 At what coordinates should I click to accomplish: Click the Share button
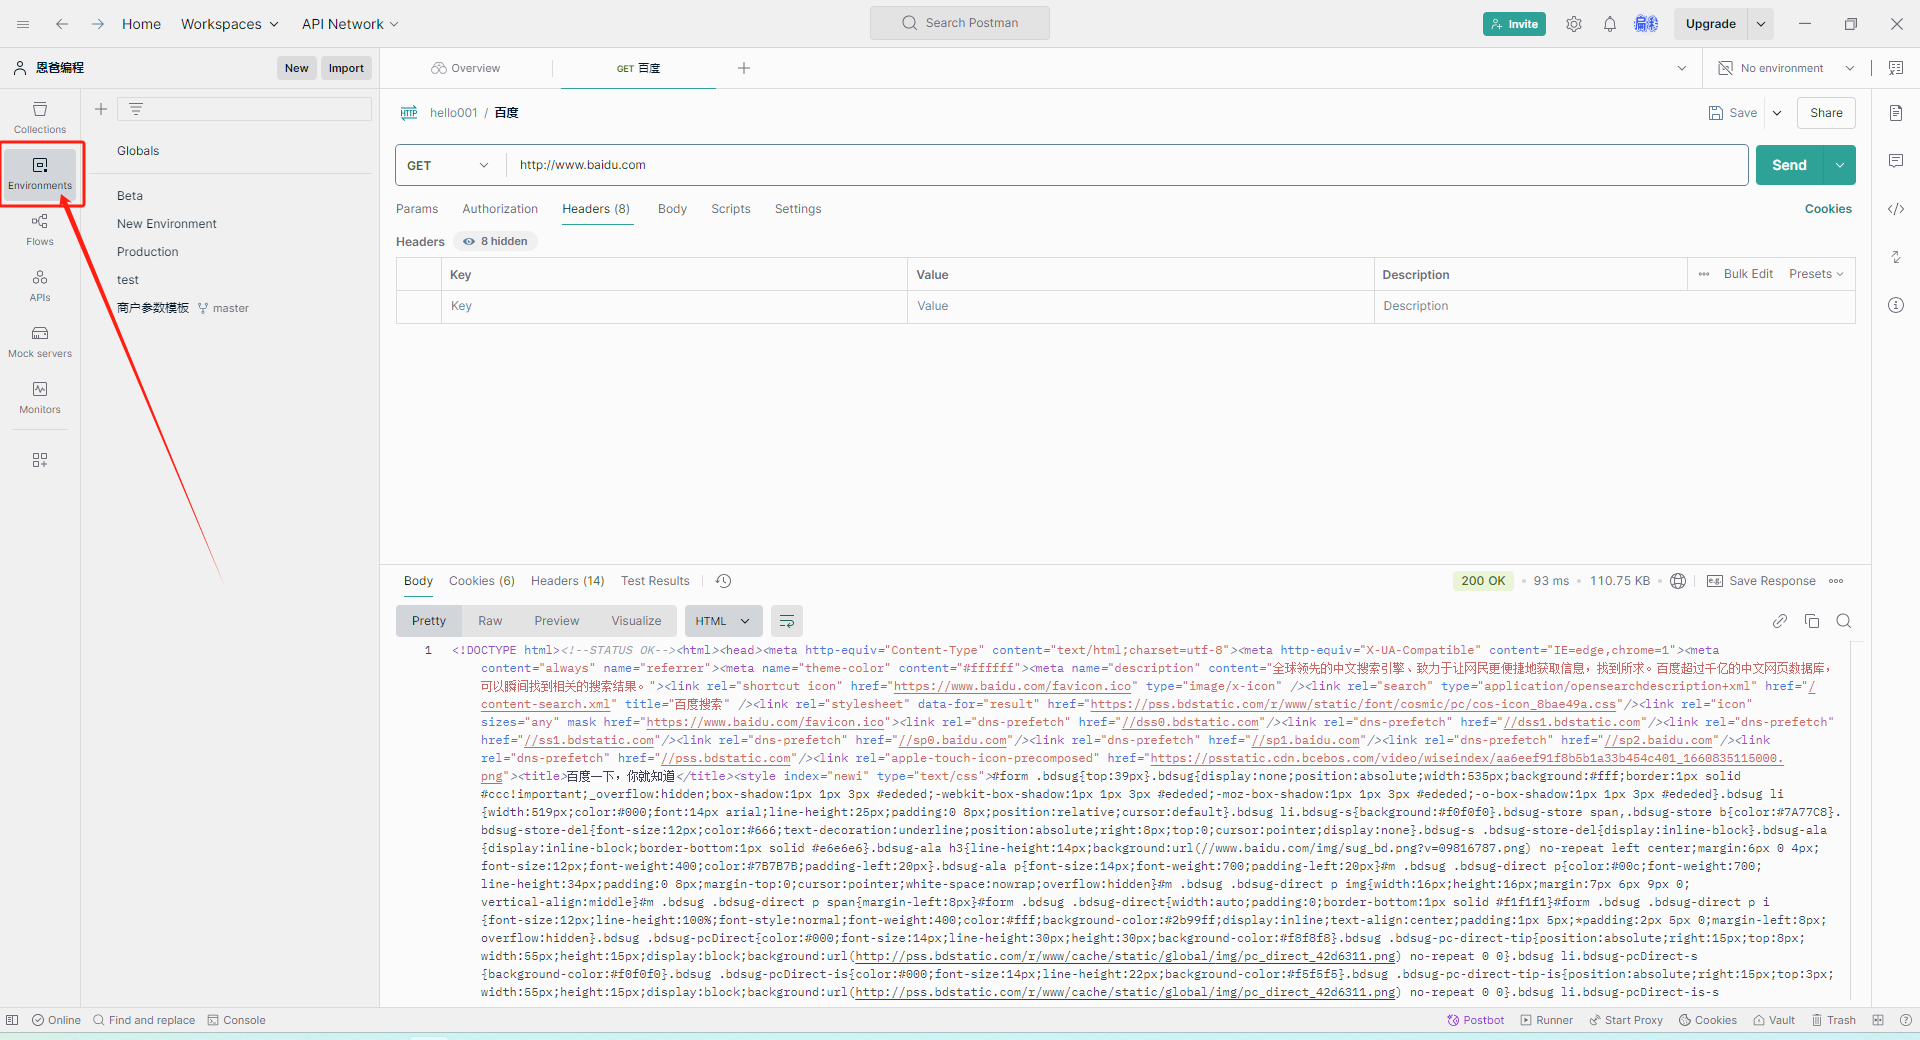click(x=1826, y=113)
